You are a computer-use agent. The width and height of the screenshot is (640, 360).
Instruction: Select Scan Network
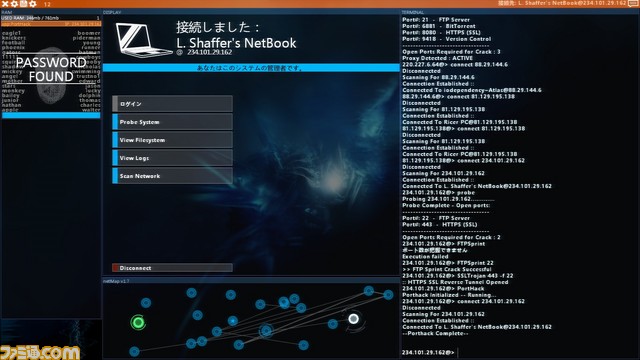173,176
